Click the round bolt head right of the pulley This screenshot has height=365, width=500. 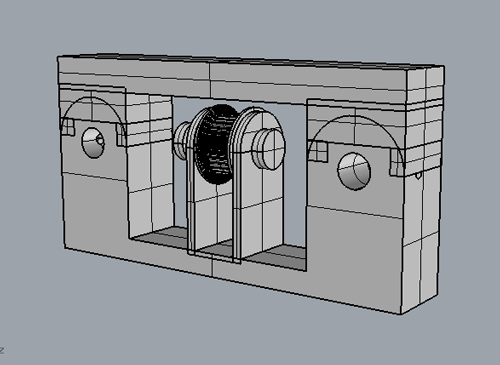coord(269,149)
